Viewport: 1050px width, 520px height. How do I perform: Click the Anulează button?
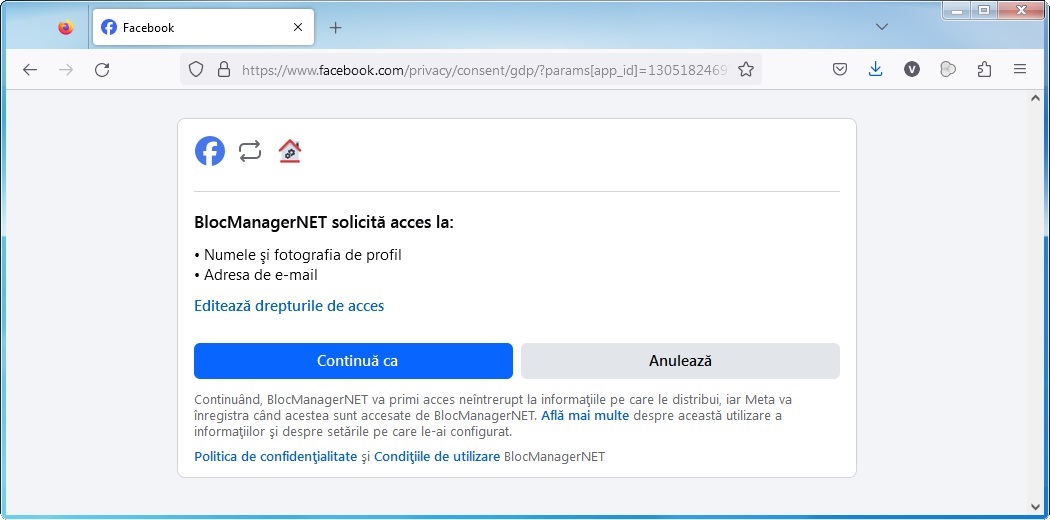pos(680,361)
